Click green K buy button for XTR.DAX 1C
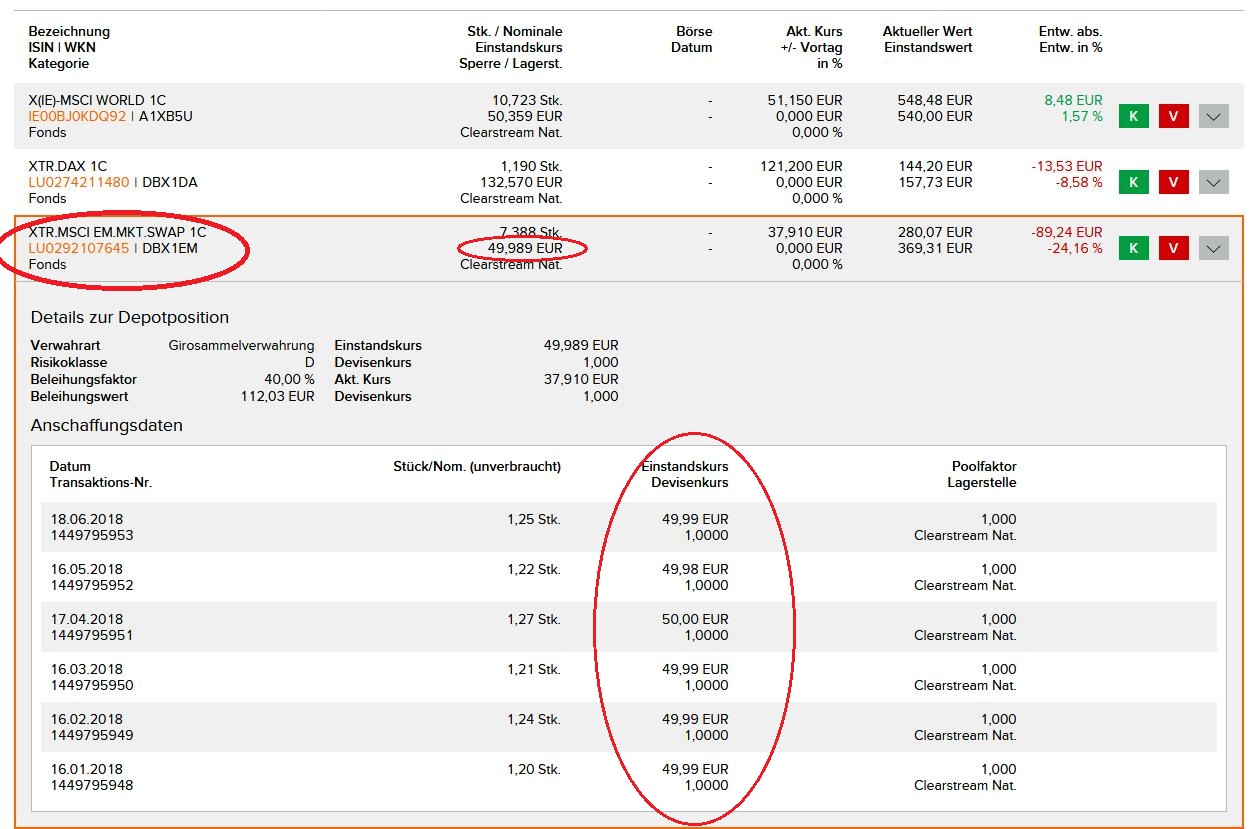The width and height of the screenshot is (1257, 829). click(1133, 182)
